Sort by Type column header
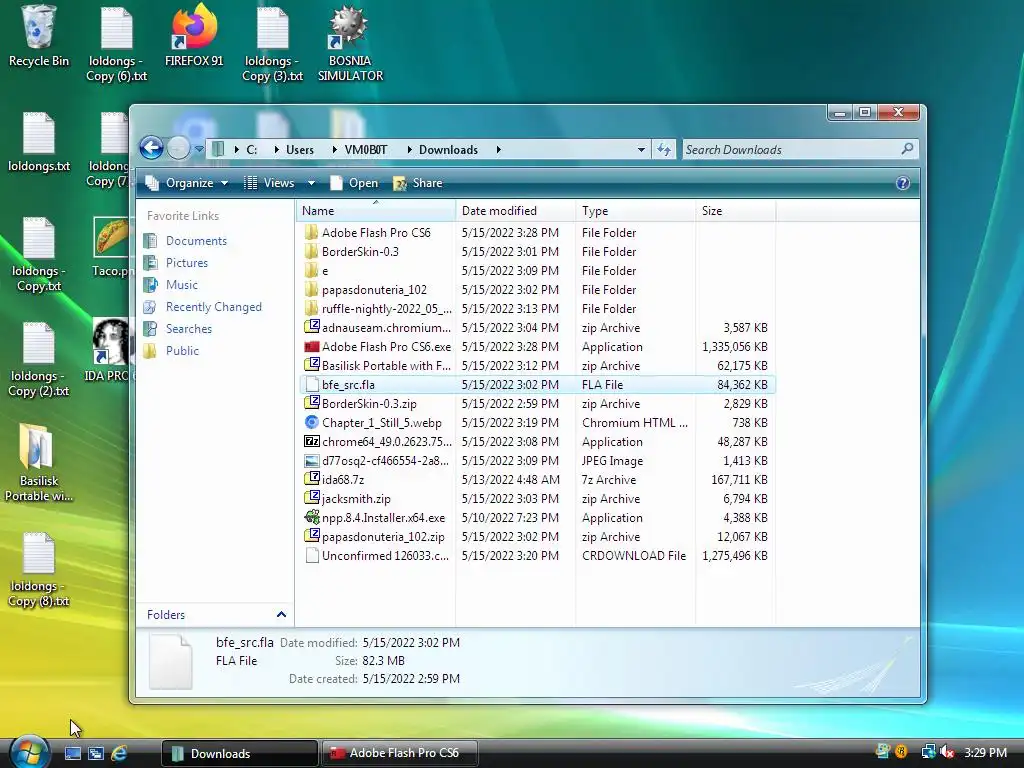The width and height of the screenshot is (1024, 768). pos(635,211)
